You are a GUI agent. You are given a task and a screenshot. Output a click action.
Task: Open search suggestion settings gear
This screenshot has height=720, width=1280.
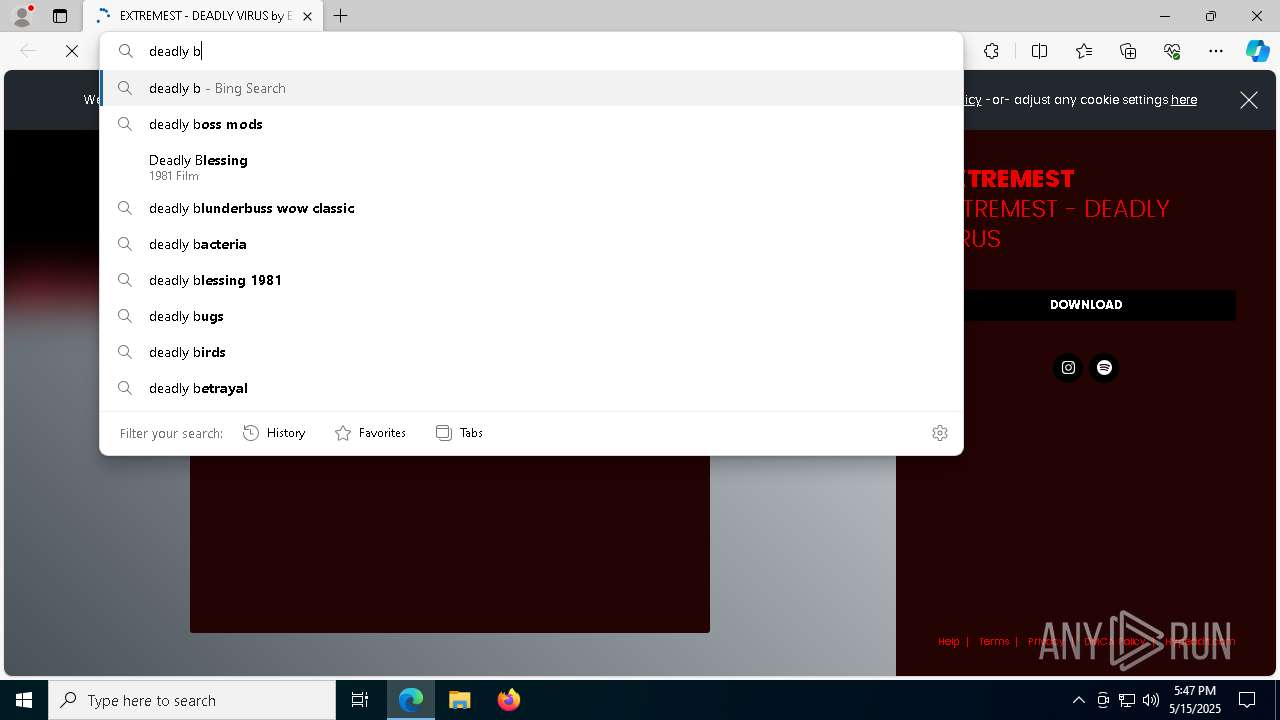point(939,433)
